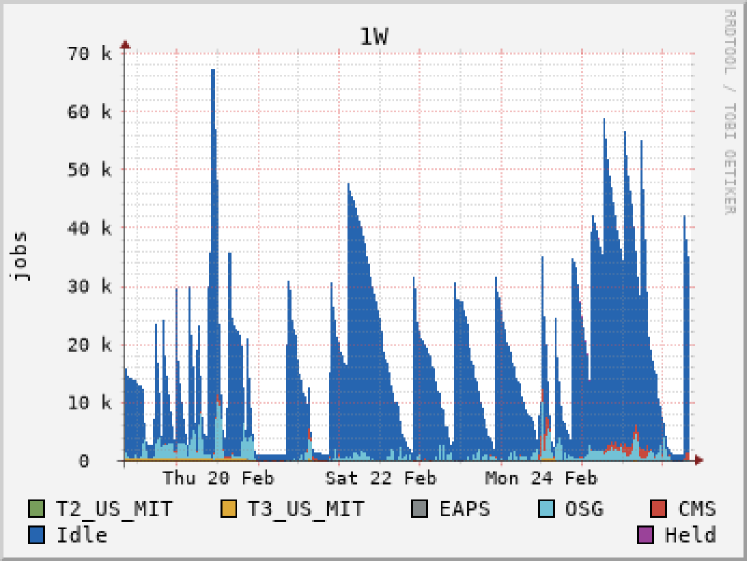Select the Idle legend label
Viewport: 747px width, 561px height.
point(82,534)
